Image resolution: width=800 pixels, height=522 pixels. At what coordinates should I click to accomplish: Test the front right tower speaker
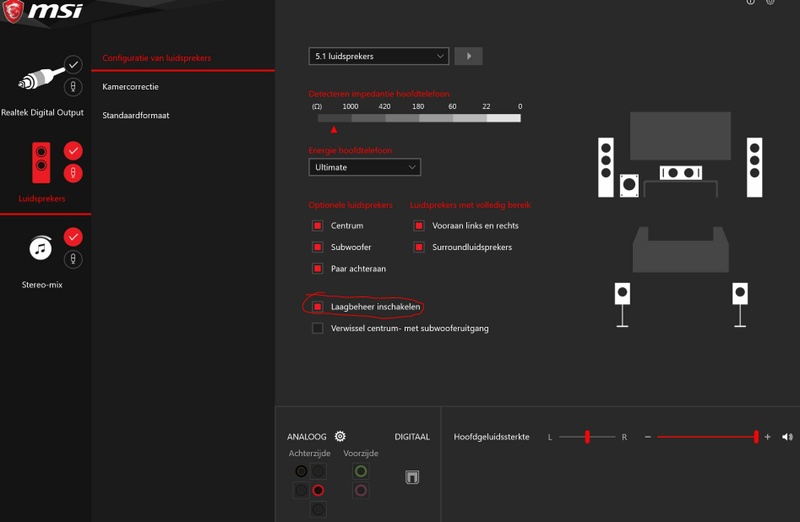coord(754,167)
